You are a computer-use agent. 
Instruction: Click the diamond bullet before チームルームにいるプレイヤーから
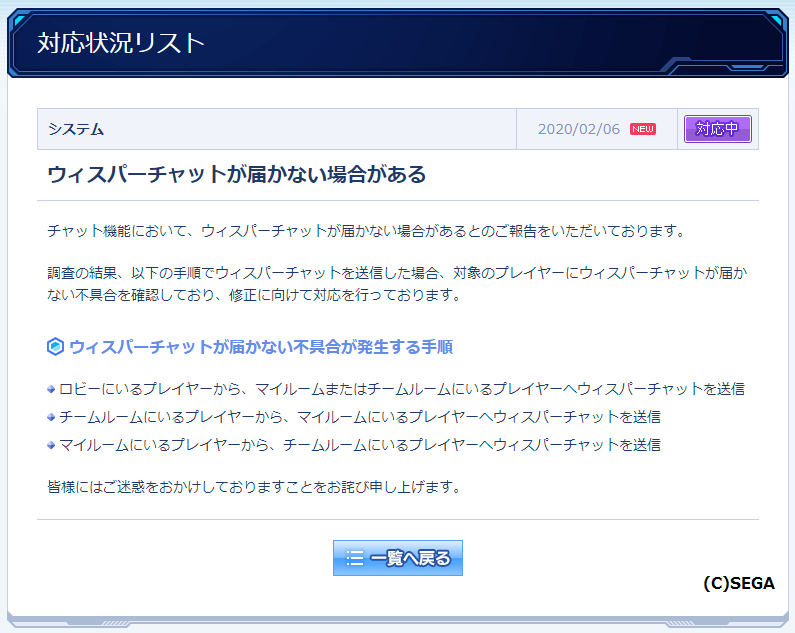pyautogui.click(x=51, y=417)
